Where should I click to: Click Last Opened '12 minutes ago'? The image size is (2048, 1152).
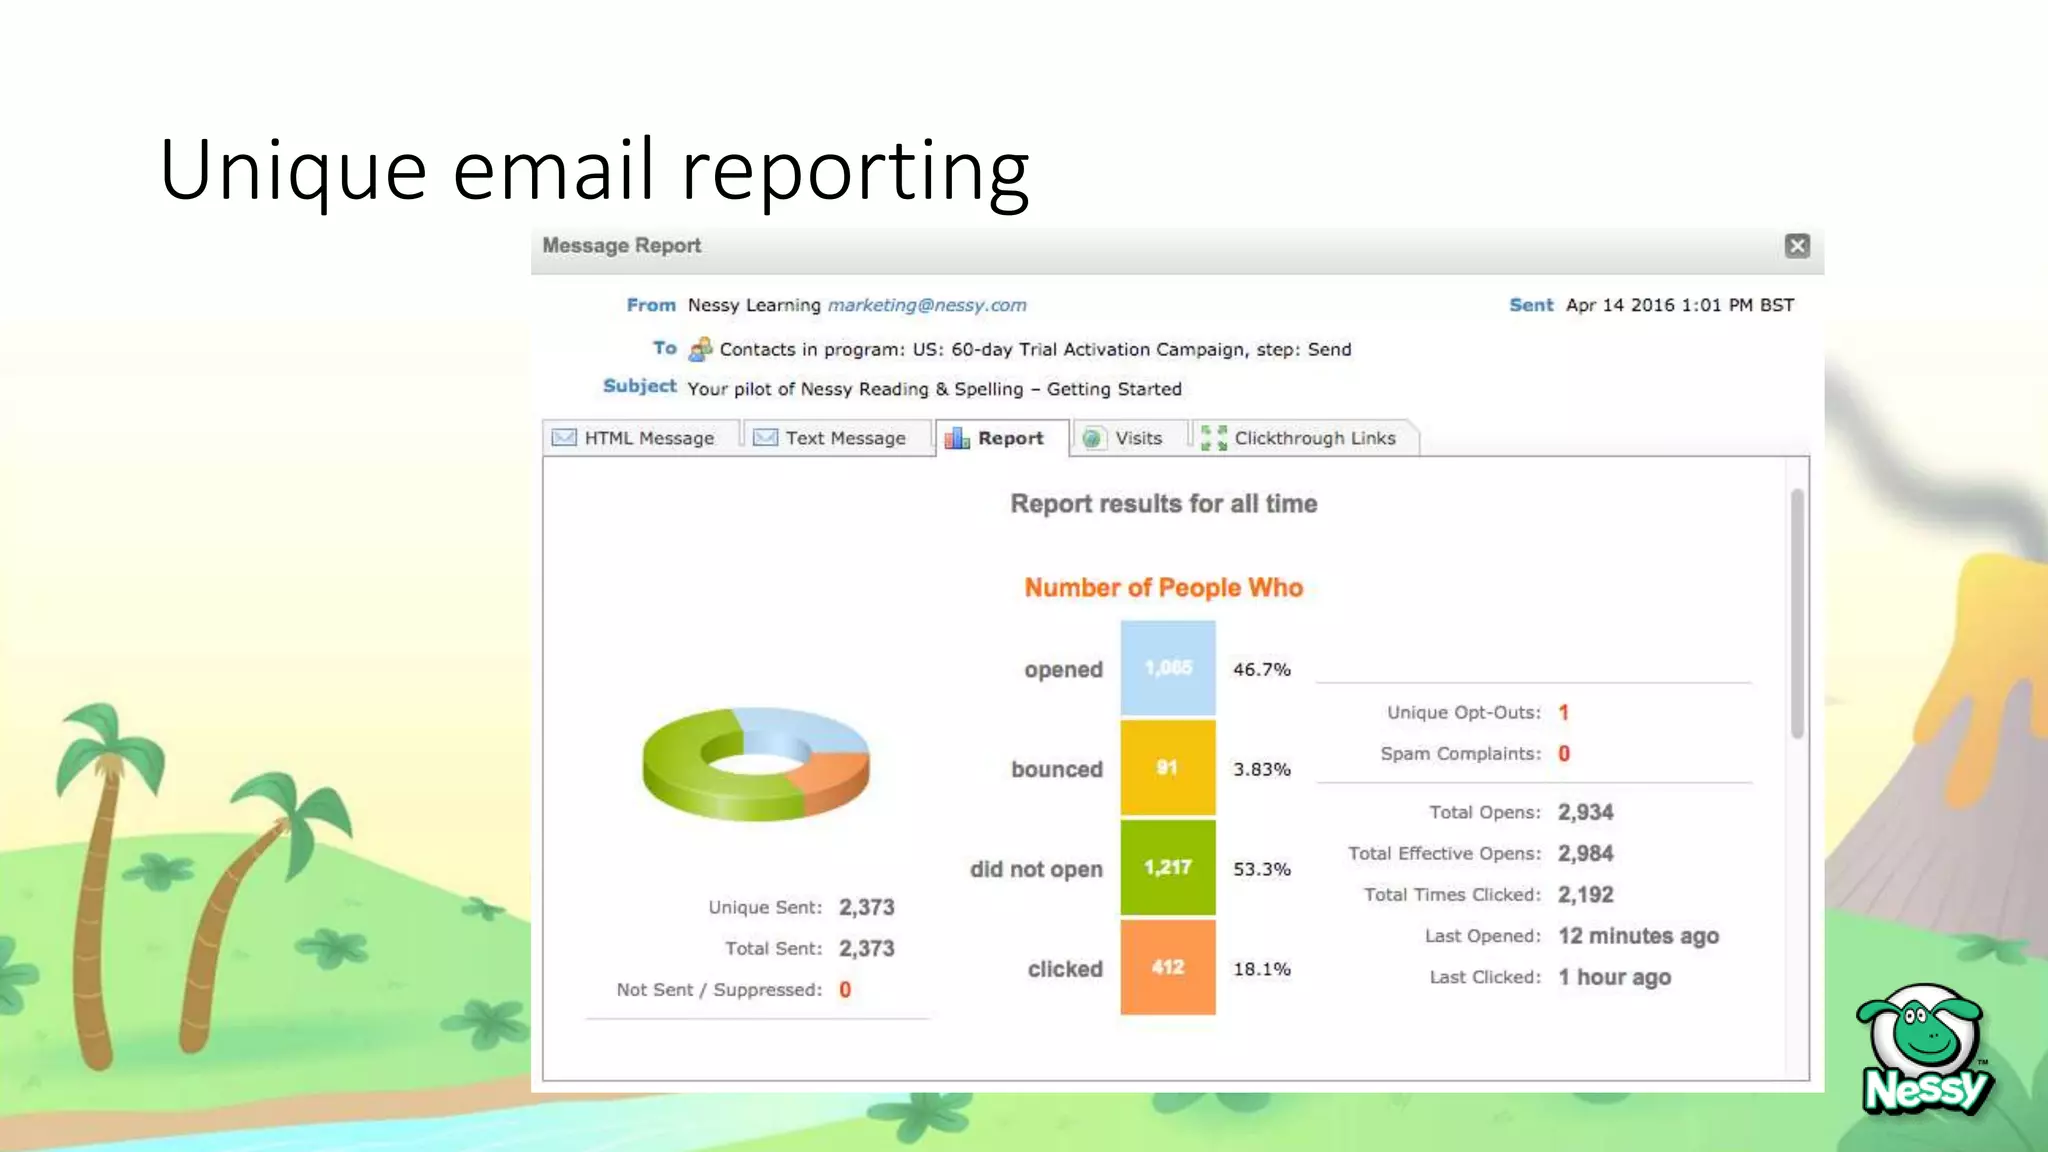(1638, 936)
